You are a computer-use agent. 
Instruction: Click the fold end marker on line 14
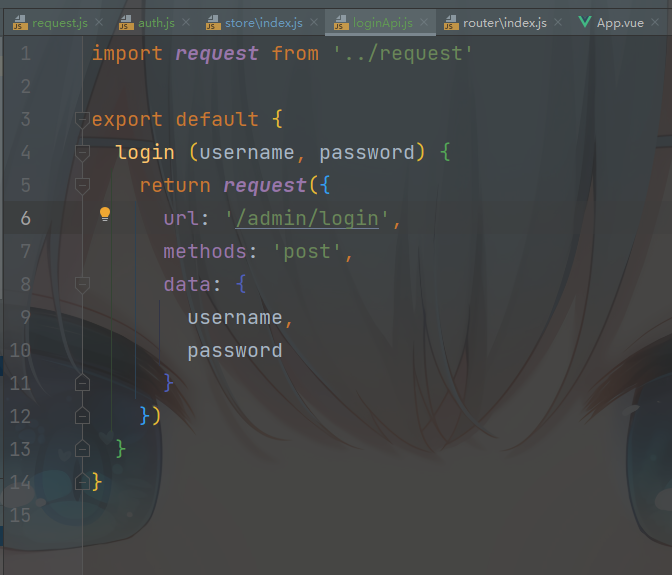click(82, 482)
